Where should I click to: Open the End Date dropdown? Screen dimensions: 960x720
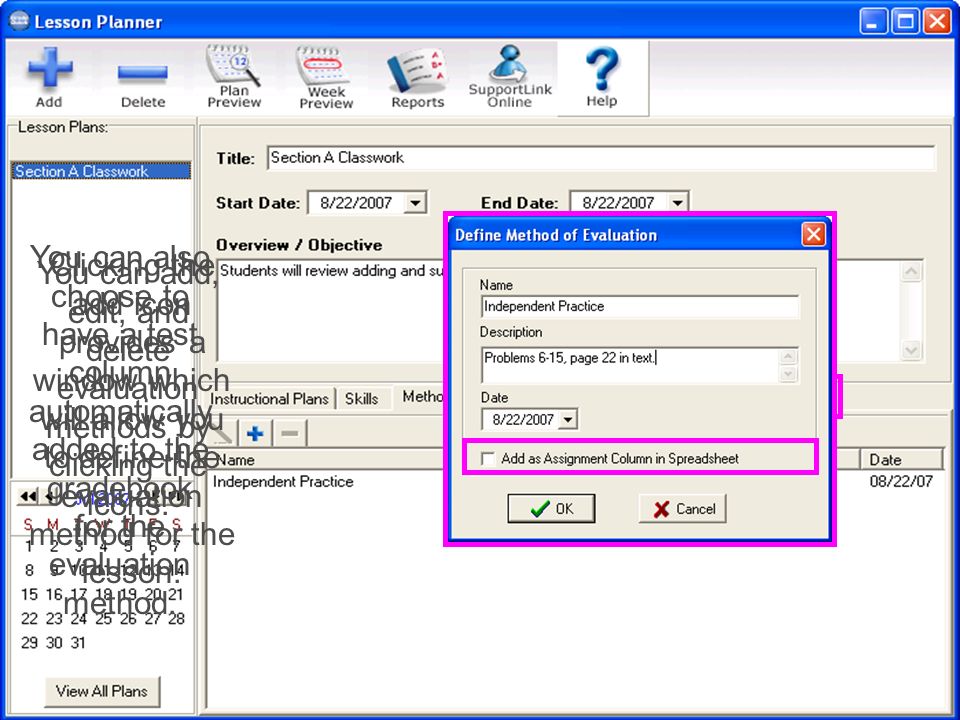(677, 203)
